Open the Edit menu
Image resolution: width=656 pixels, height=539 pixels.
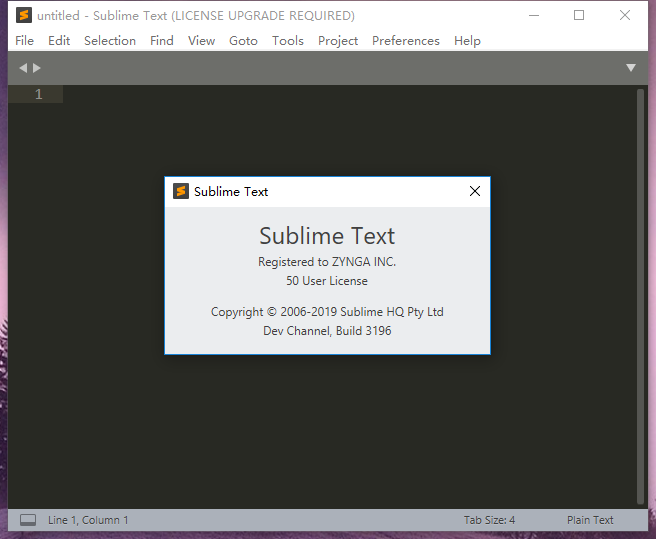point(59,41)
